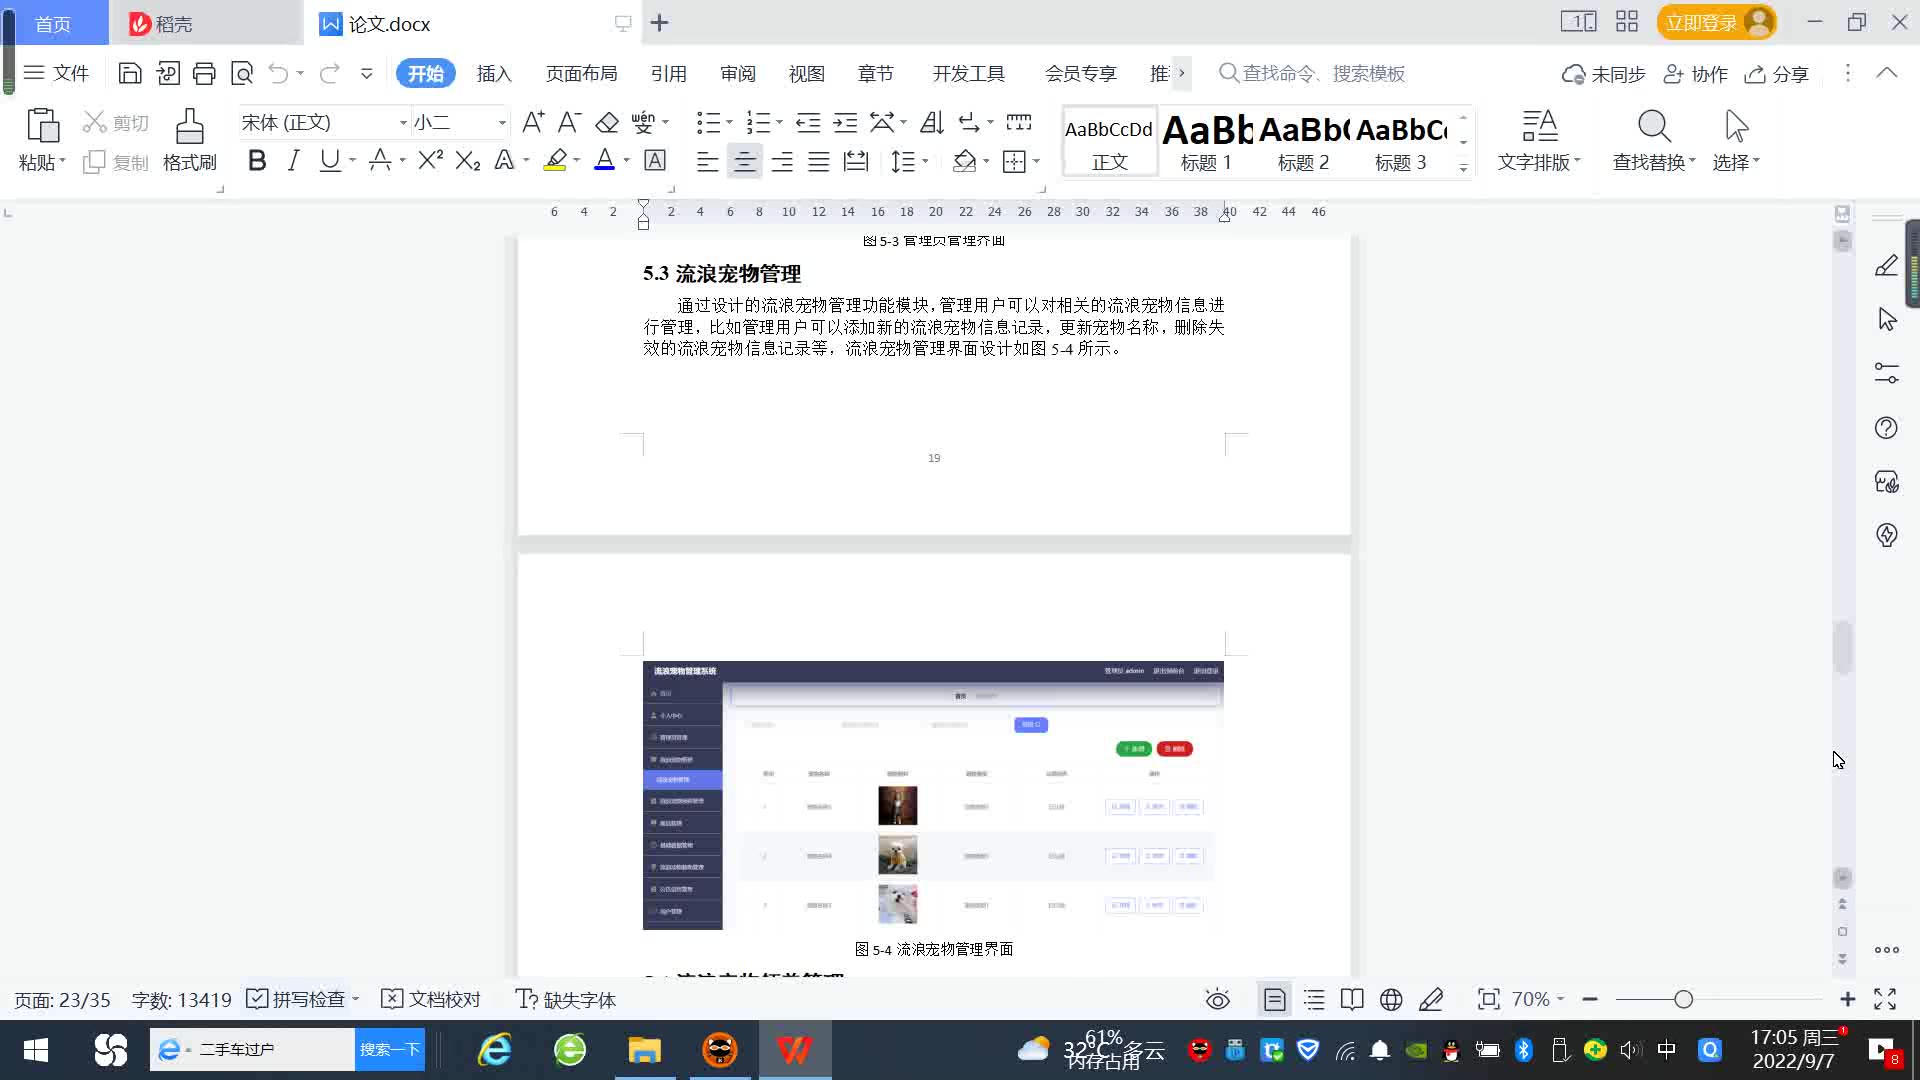Viewport: 1920px width, 1080px height.
Task: Increase font size with A+ icon
Action: [533, 122]
